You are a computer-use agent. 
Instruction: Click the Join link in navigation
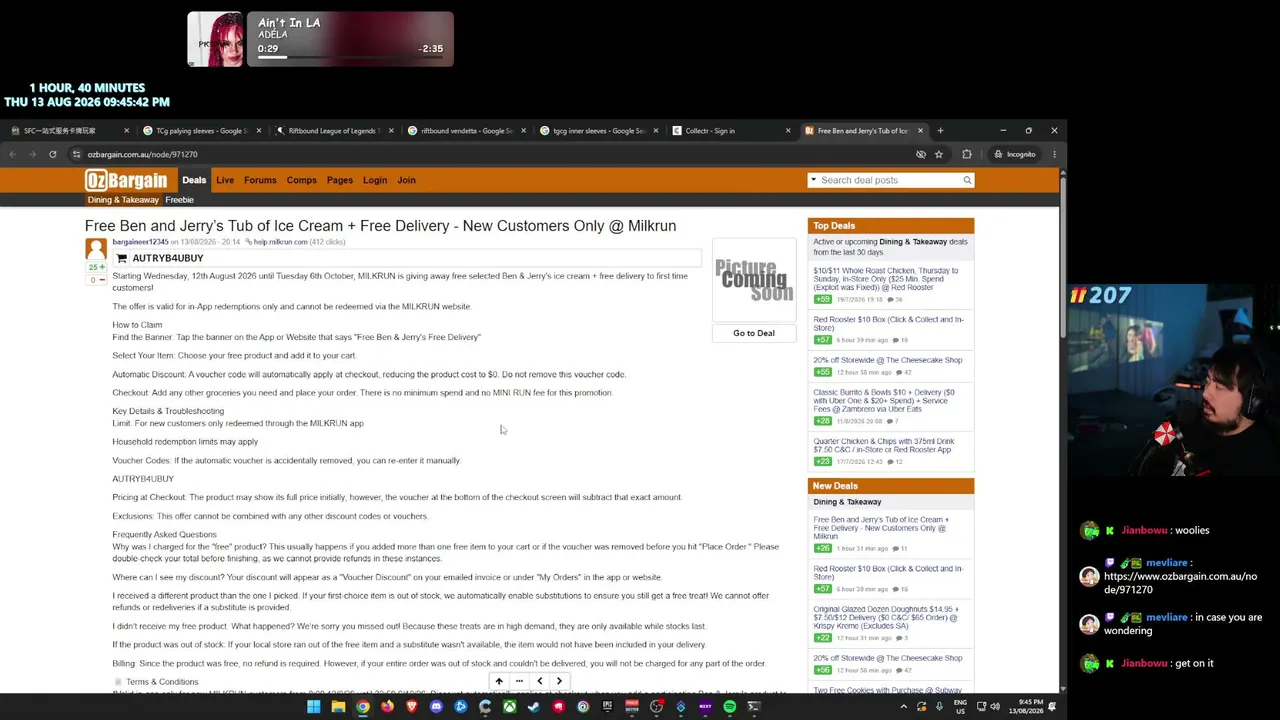[406, 180]
